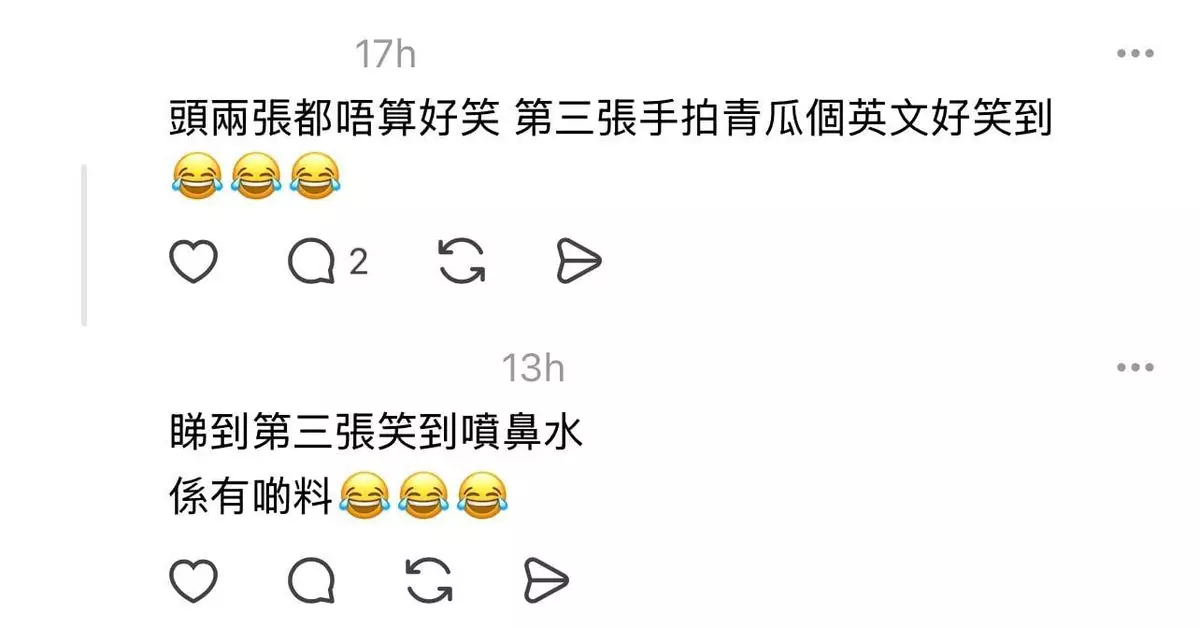Open the reply icon on the 17h comment

tap(311, 263)
